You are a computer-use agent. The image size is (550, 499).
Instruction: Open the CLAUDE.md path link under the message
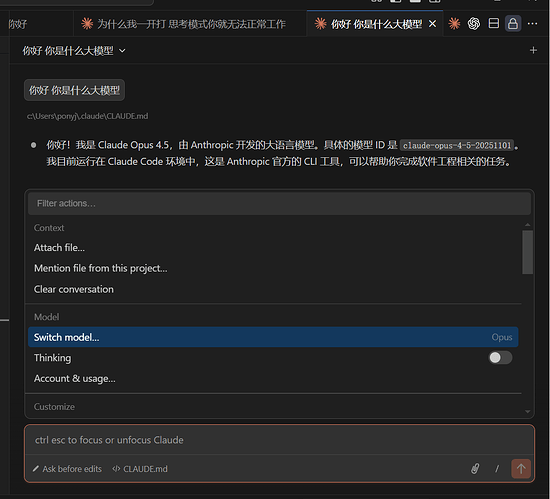pyautogui.click(x=87, y=116)
